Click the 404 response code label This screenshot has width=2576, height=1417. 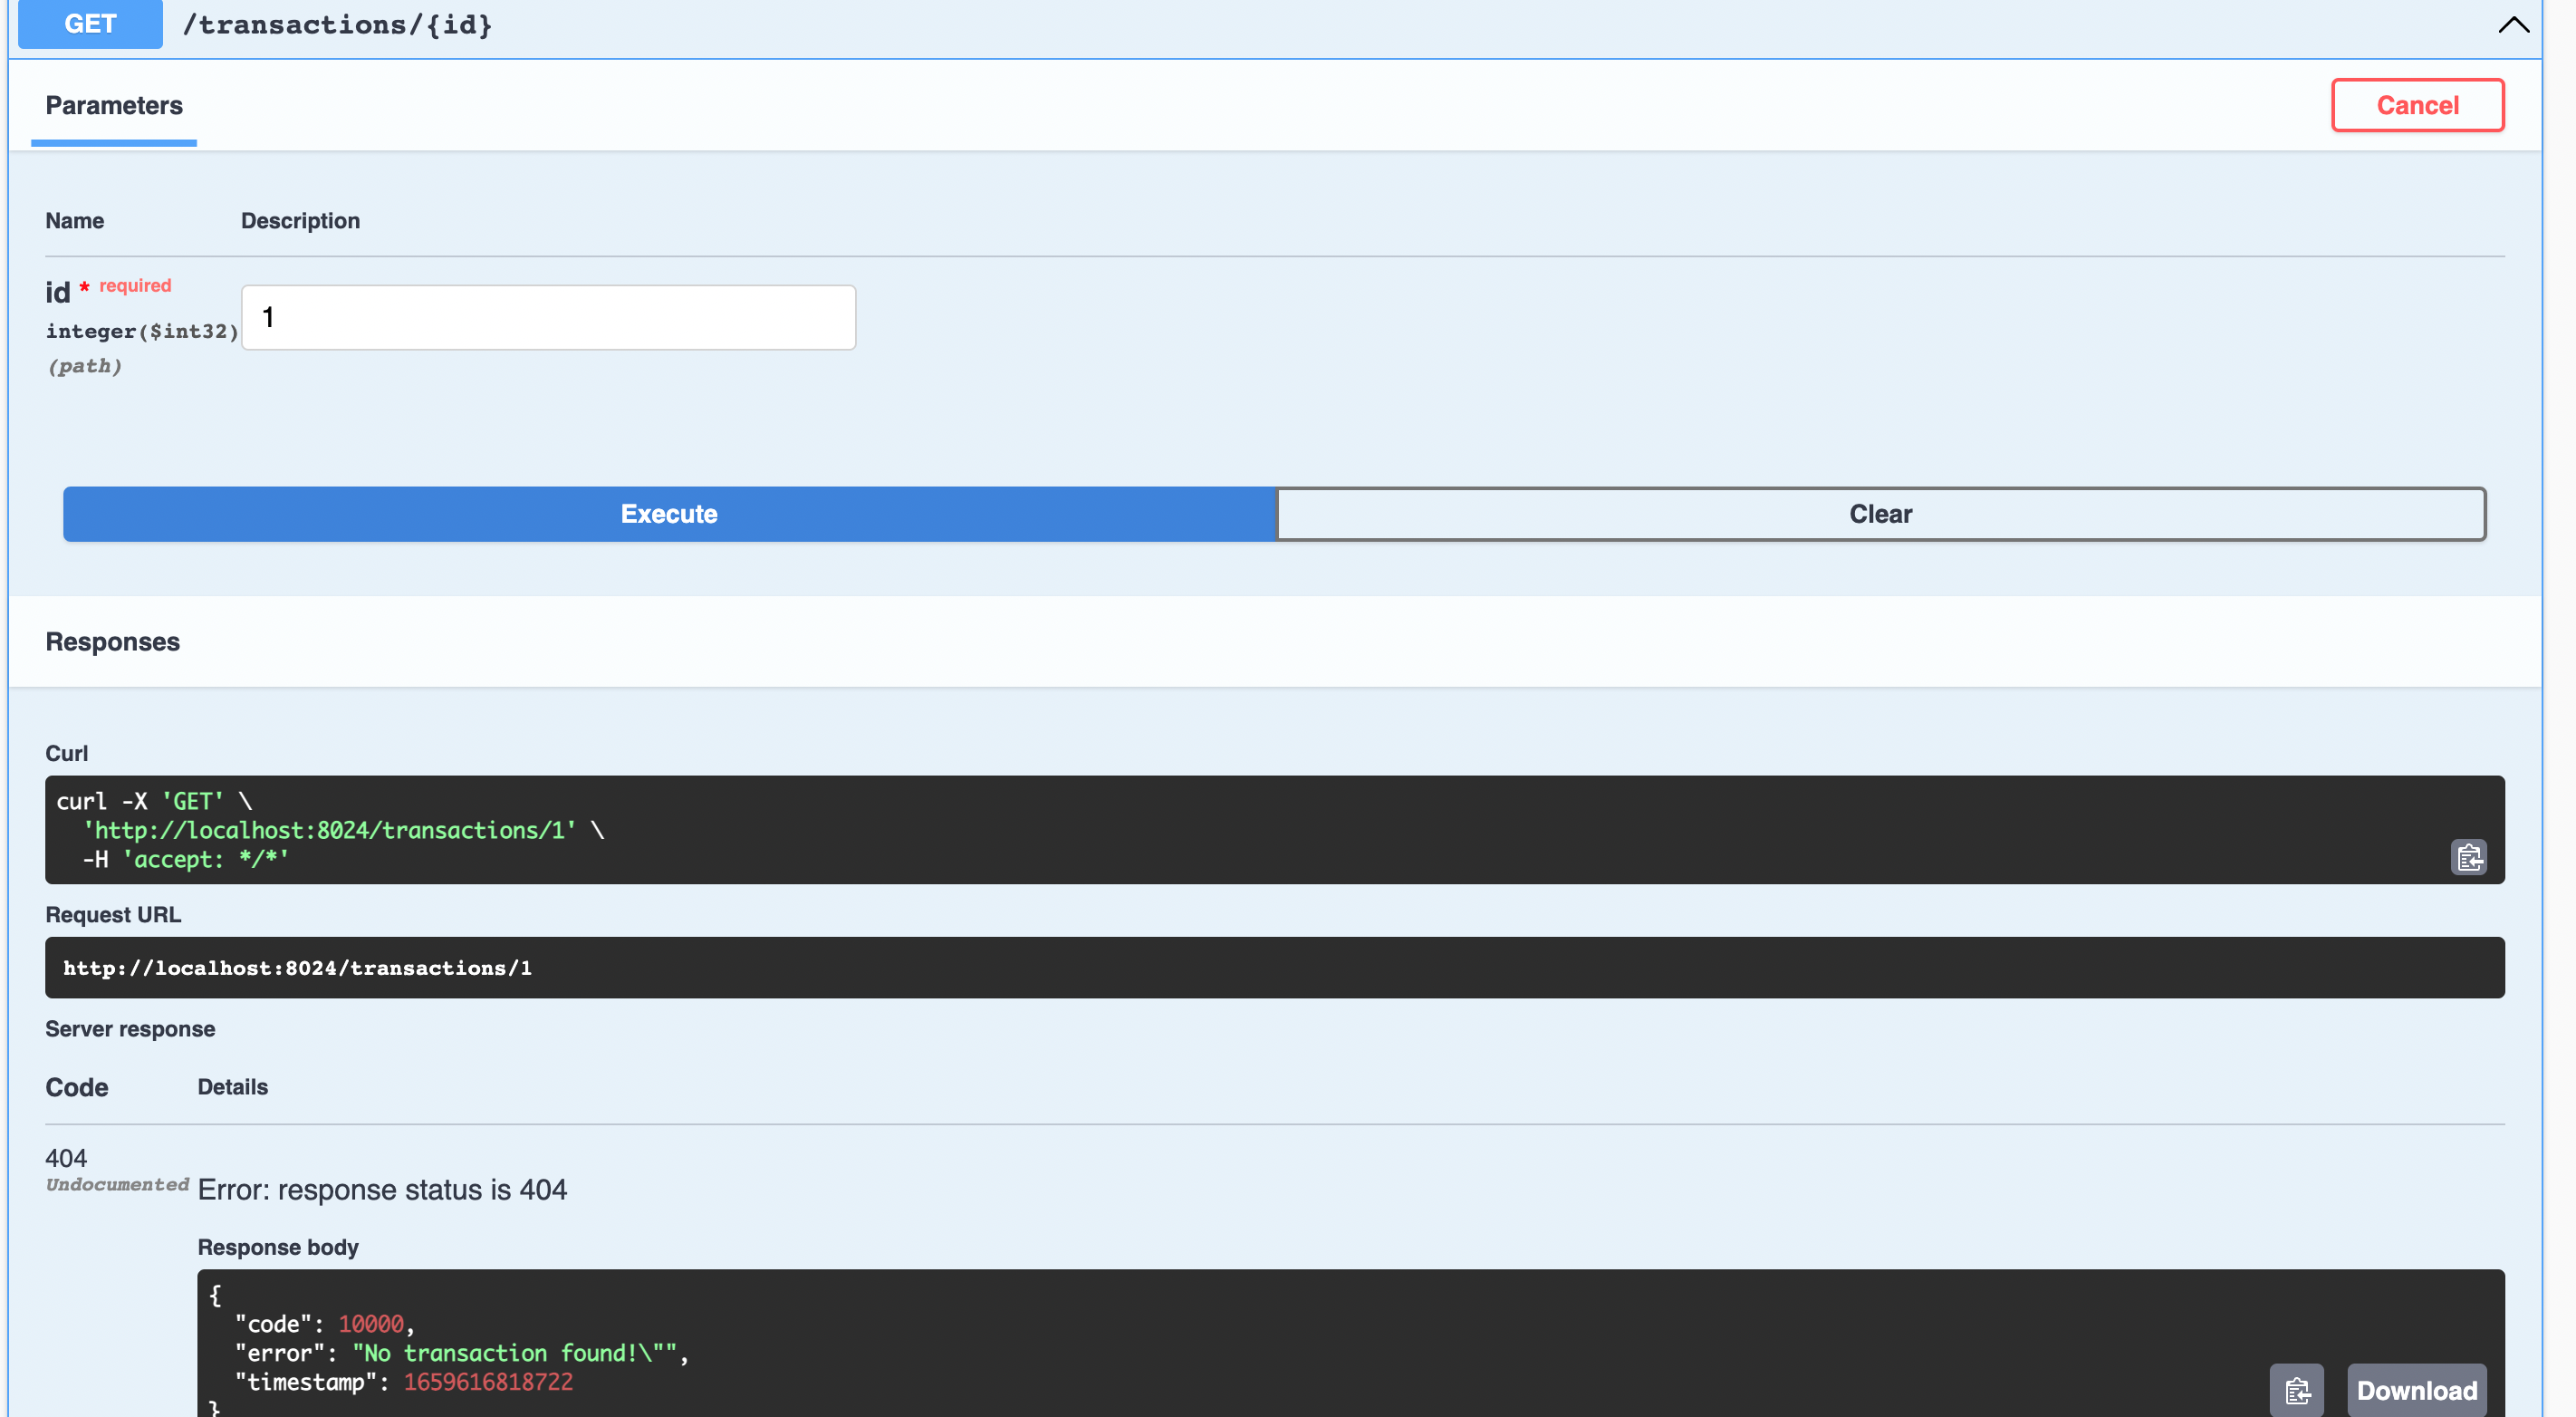(64, 1158)
